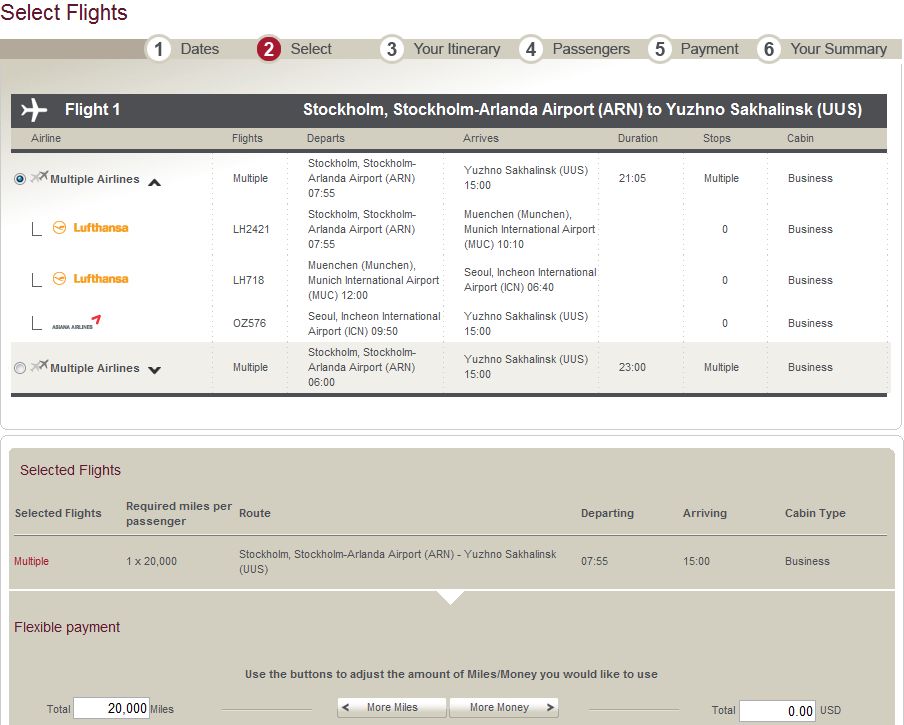The width and height of the screenshot is (904, 725).
Task: Click the Total Miles input field
Action: pyautogui.click(x=111, y=709)
